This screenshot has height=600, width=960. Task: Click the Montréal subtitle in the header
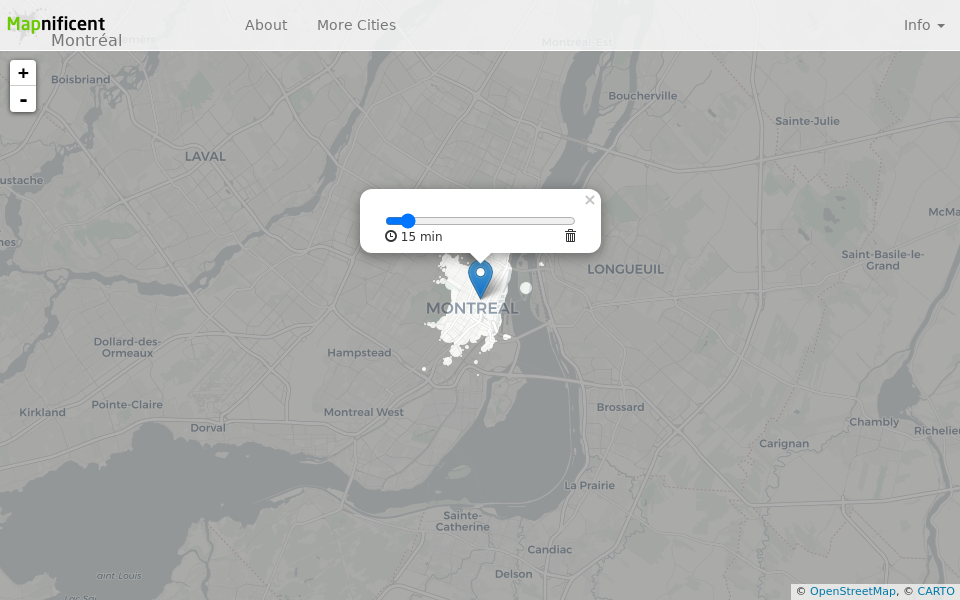87,40
